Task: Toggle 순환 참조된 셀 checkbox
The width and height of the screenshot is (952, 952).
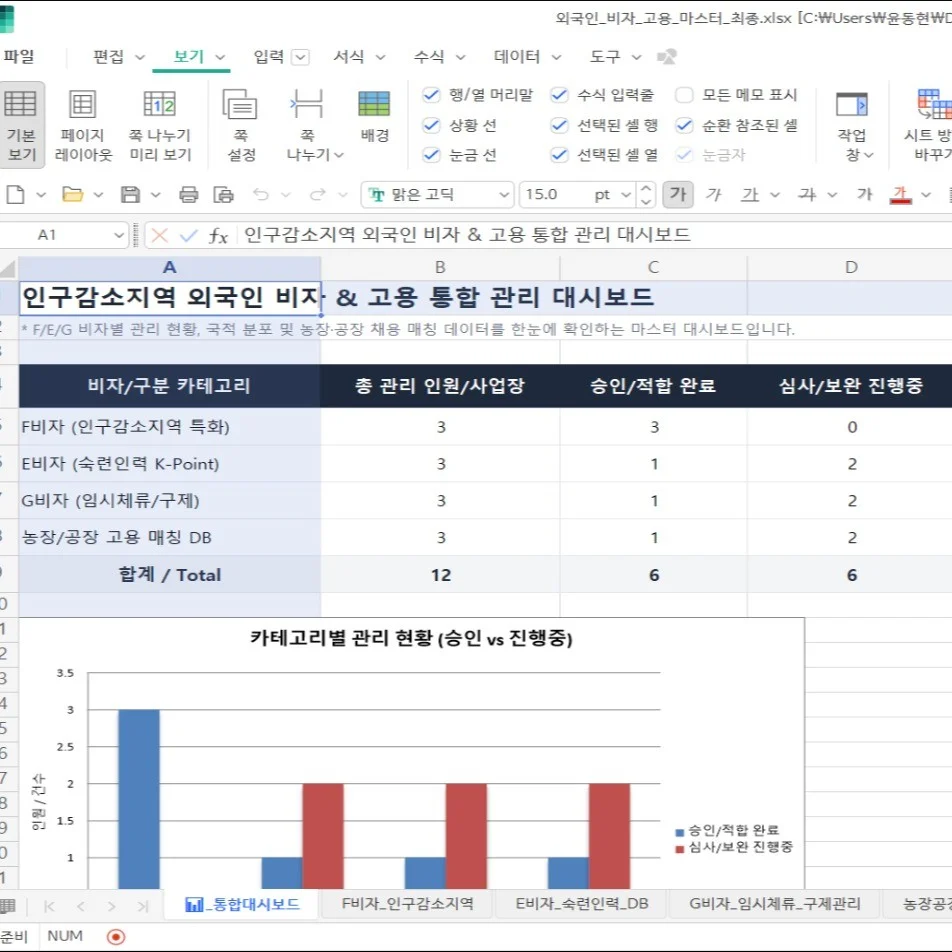Action: (x=684, y=125)
